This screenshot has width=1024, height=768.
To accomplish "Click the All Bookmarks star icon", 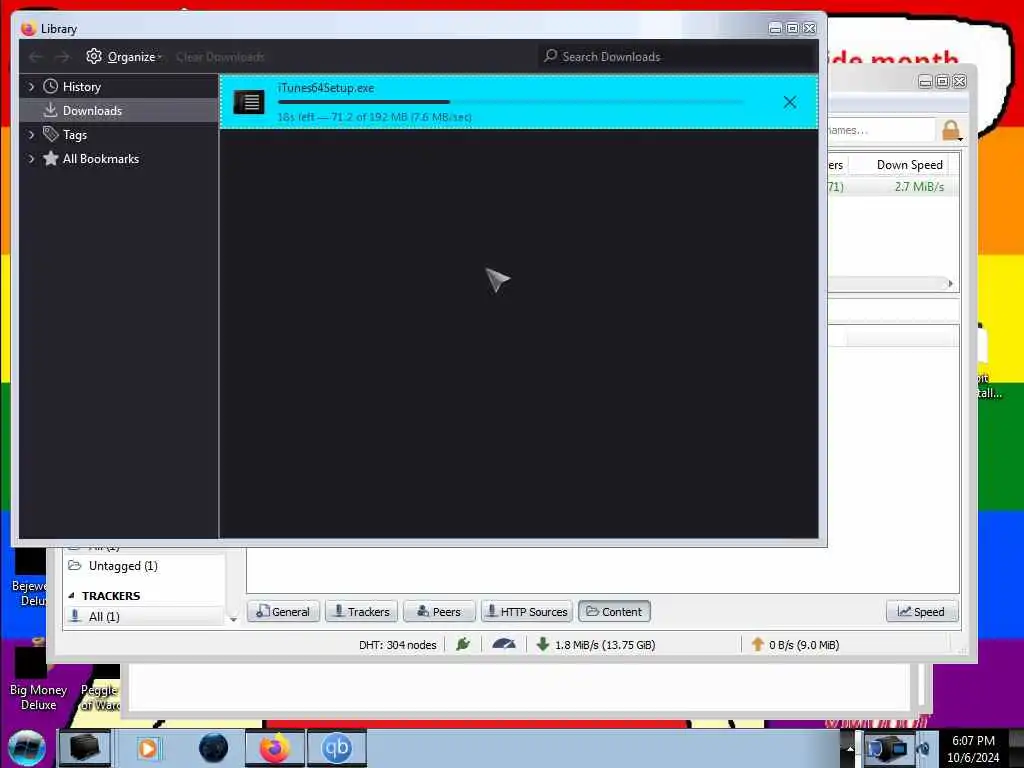I will point(50,158).
